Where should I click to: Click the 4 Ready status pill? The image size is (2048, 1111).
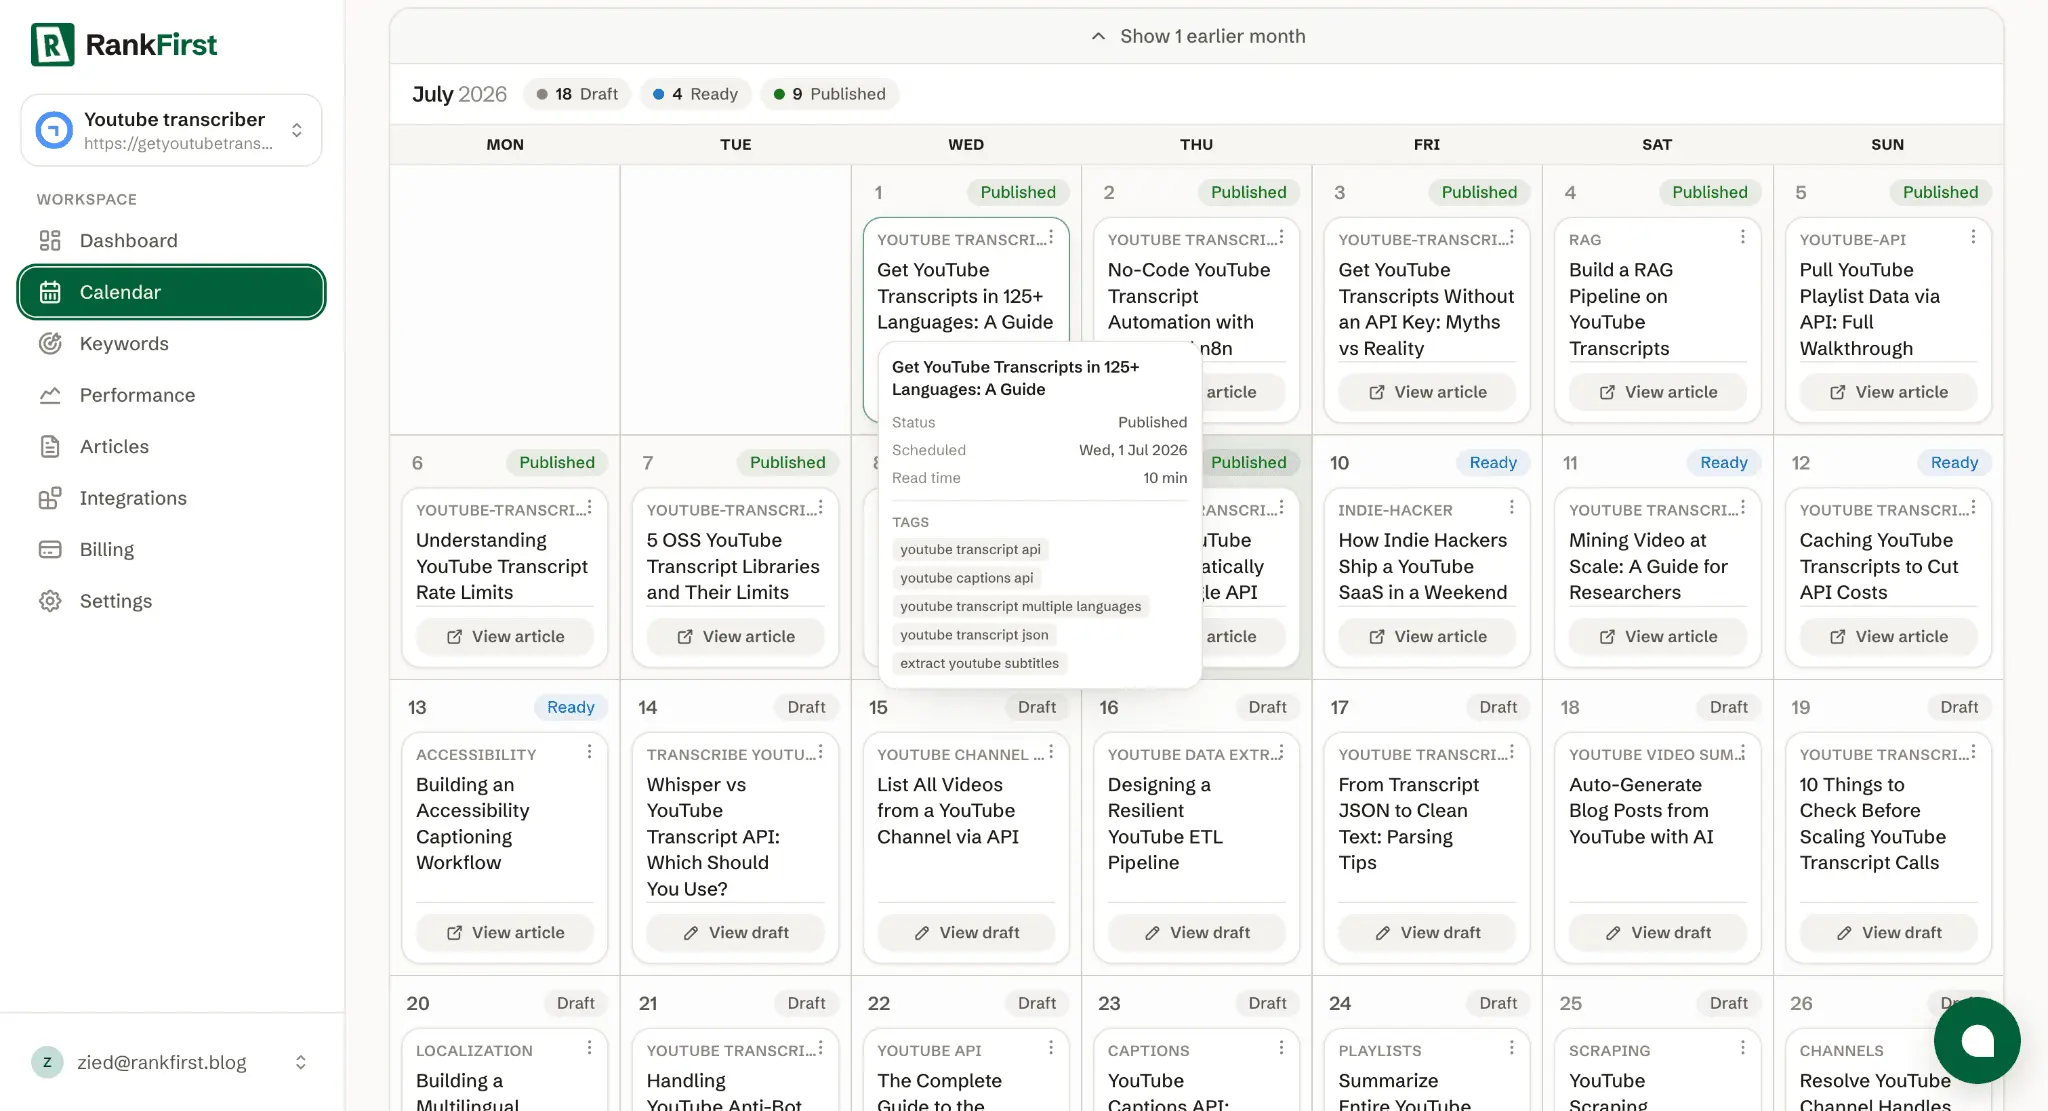pyautogui.click(x=695, y=94)
